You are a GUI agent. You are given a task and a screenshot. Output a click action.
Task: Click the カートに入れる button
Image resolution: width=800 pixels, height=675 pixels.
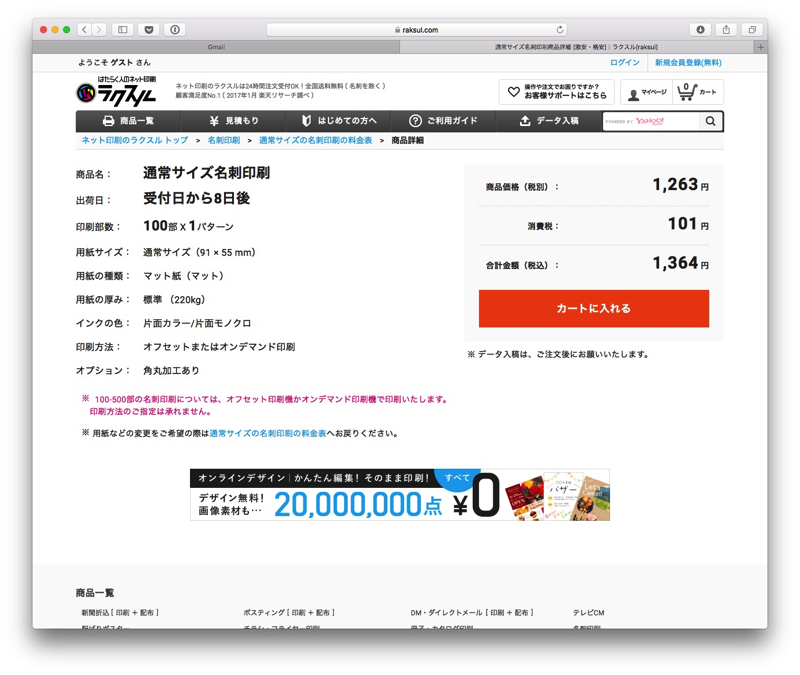pyautogui.click(x=593, y=308)
